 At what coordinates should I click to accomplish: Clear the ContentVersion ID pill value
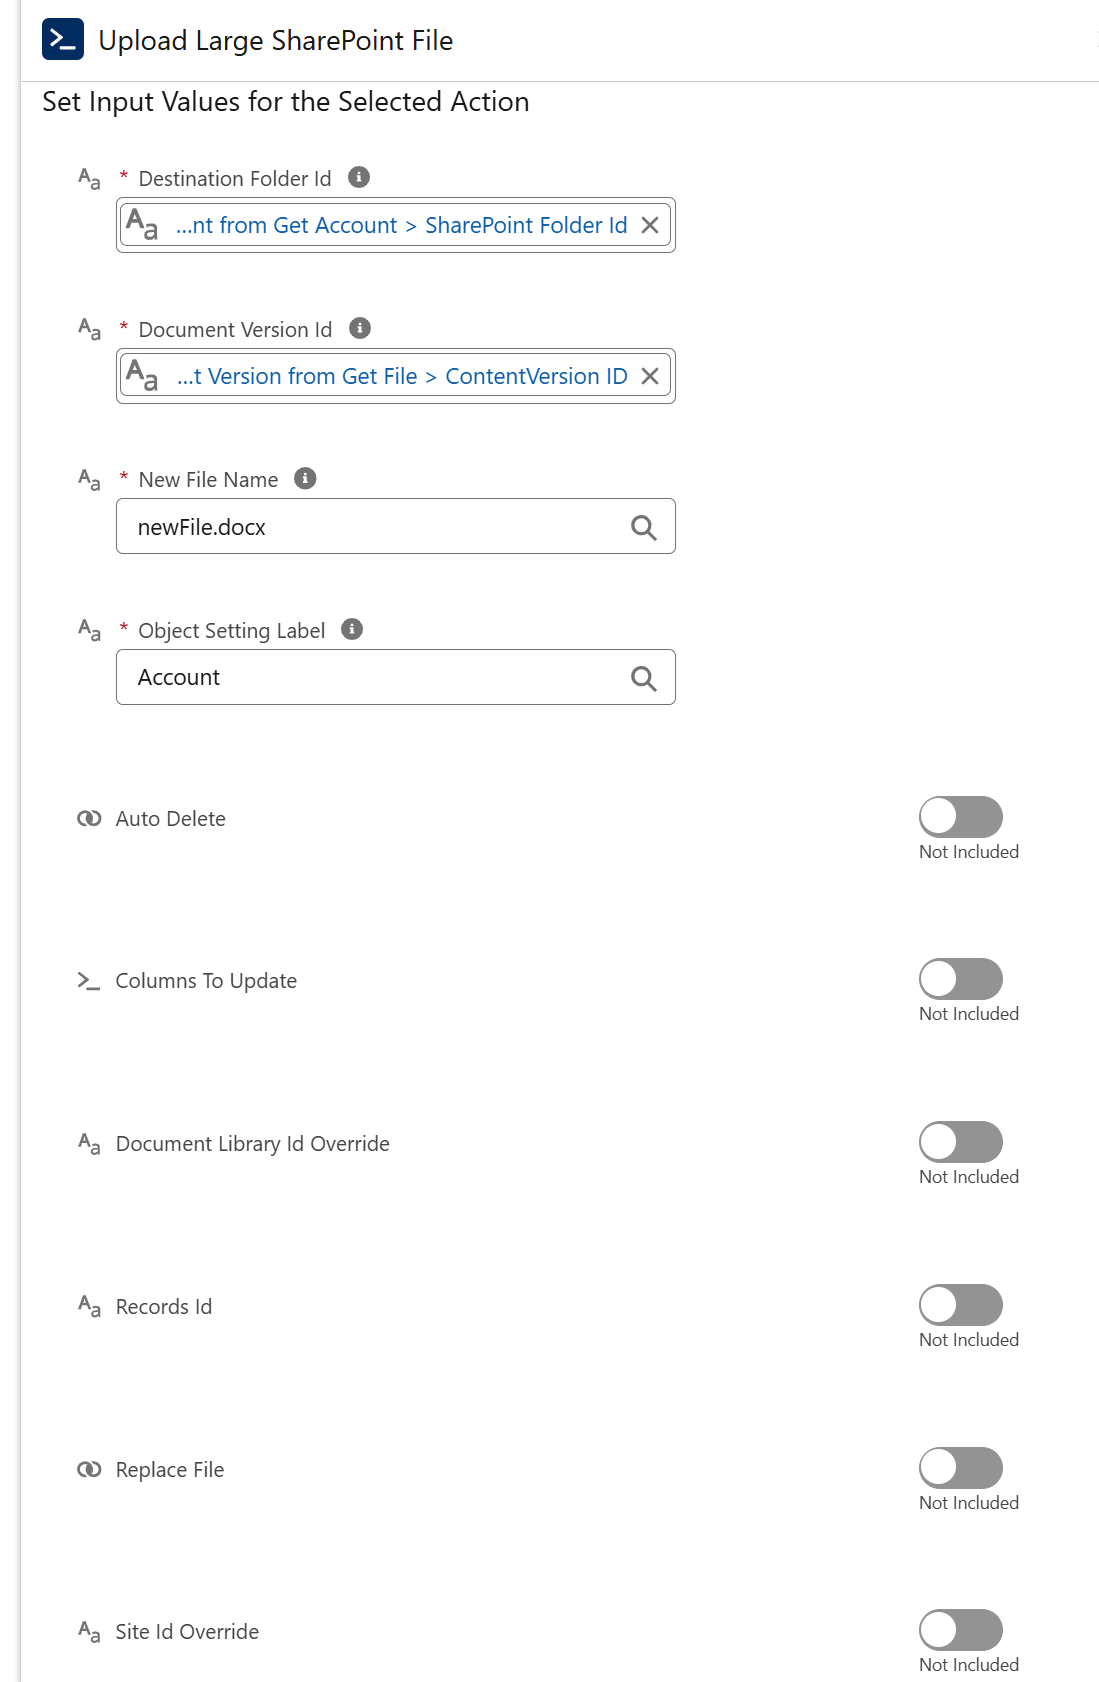650,376
